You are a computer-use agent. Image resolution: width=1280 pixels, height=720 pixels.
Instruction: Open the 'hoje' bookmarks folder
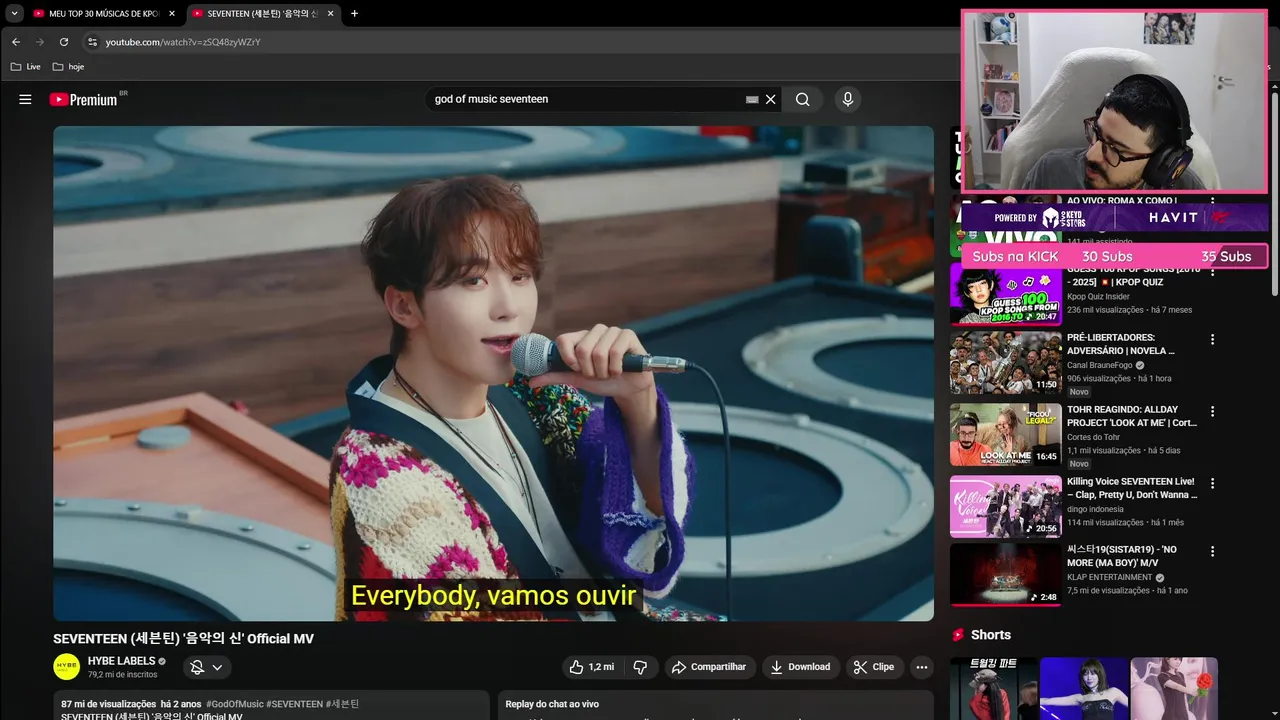point(68,67)
